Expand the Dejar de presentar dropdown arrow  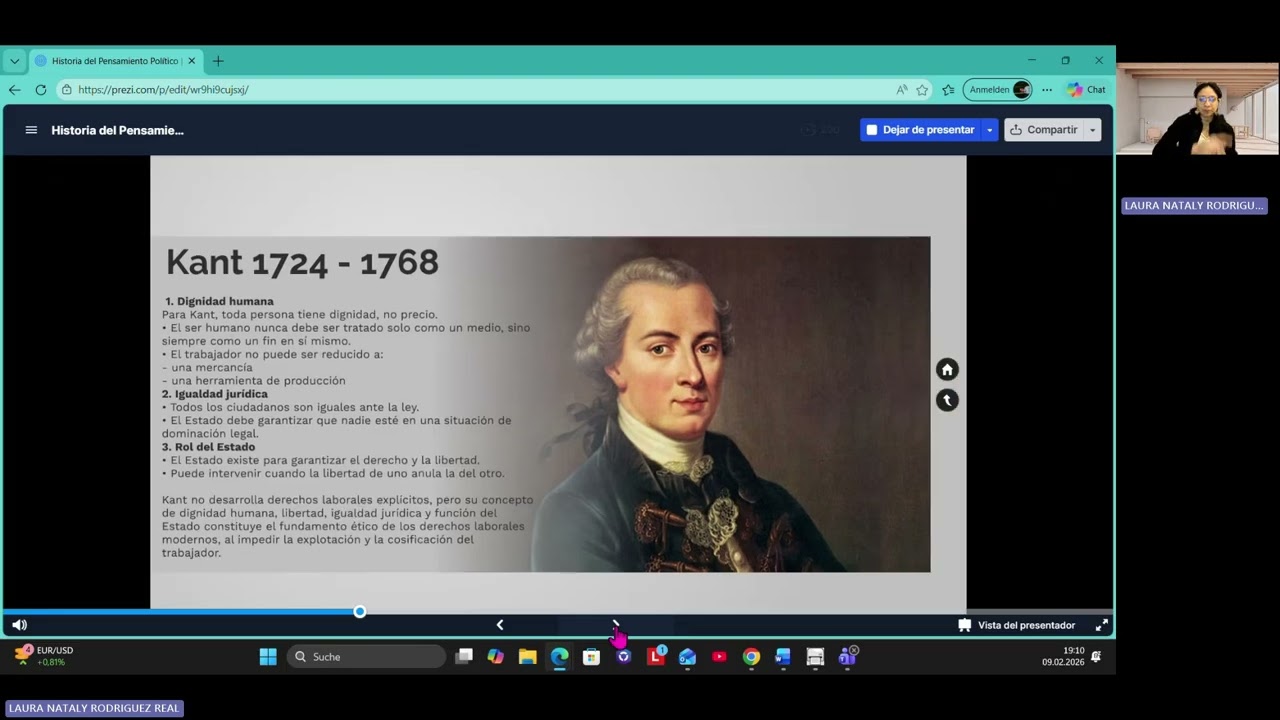tap(990, 130)
